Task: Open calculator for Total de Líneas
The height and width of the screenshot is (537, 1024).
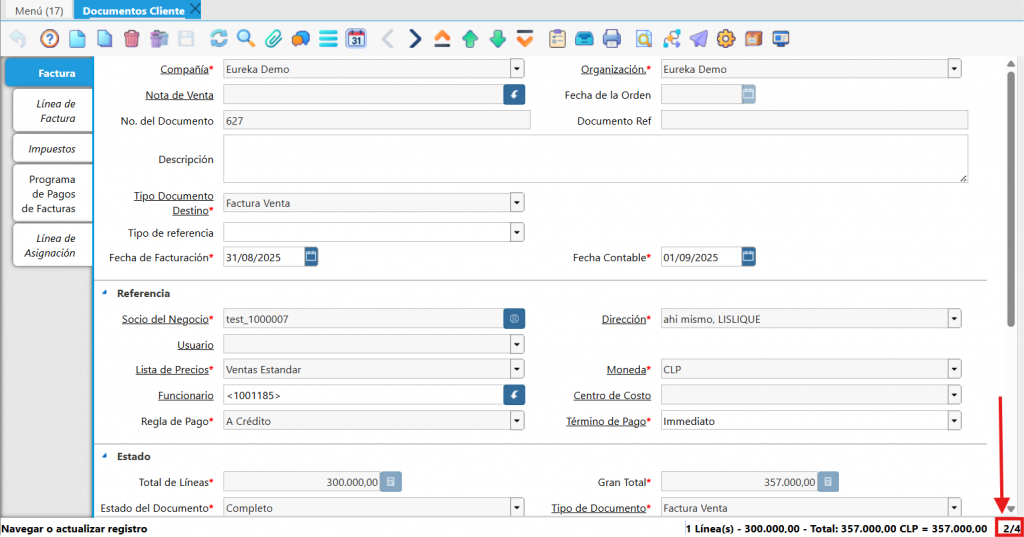Action: point(390,482)
